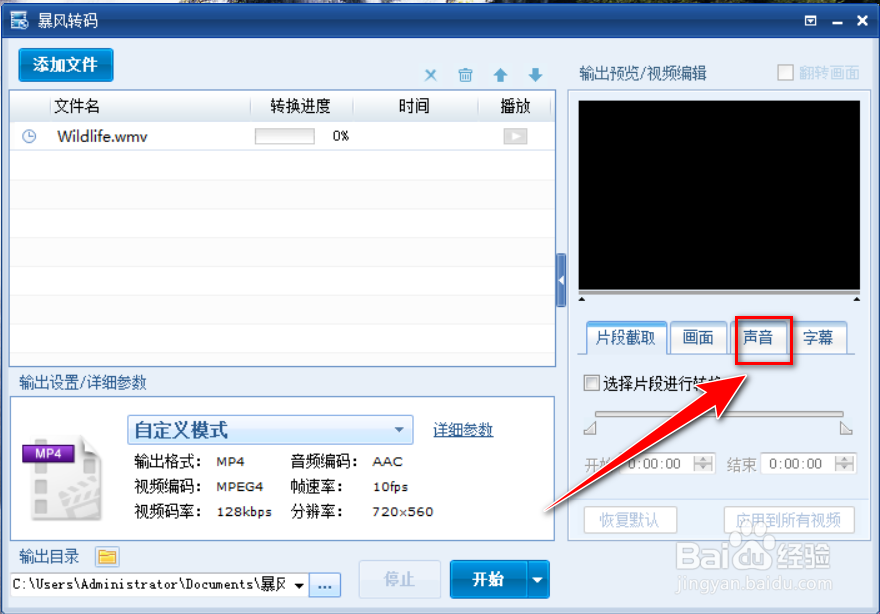This screenshot has height=614, width=880.
Task: Browse output directory with ... button
Action: click(325, 585)
